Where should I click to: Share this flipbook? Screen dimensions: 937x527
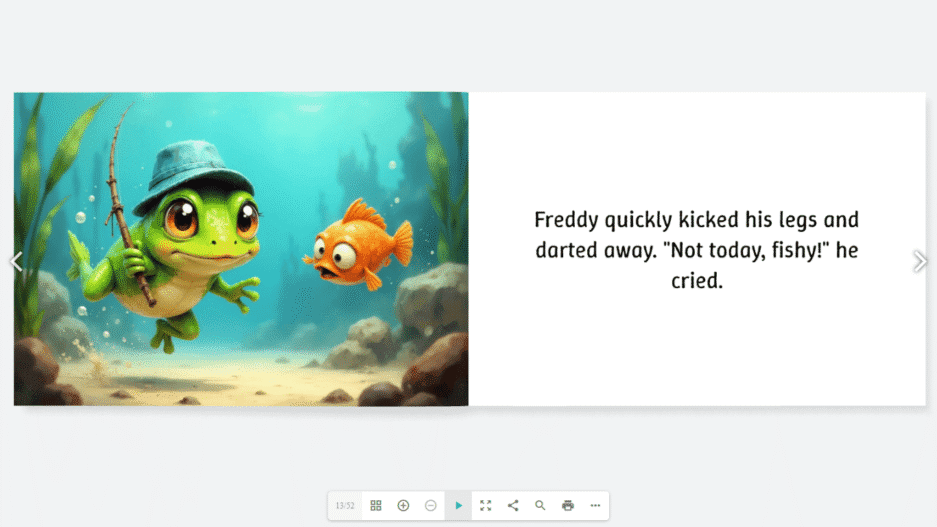(513, 505)
